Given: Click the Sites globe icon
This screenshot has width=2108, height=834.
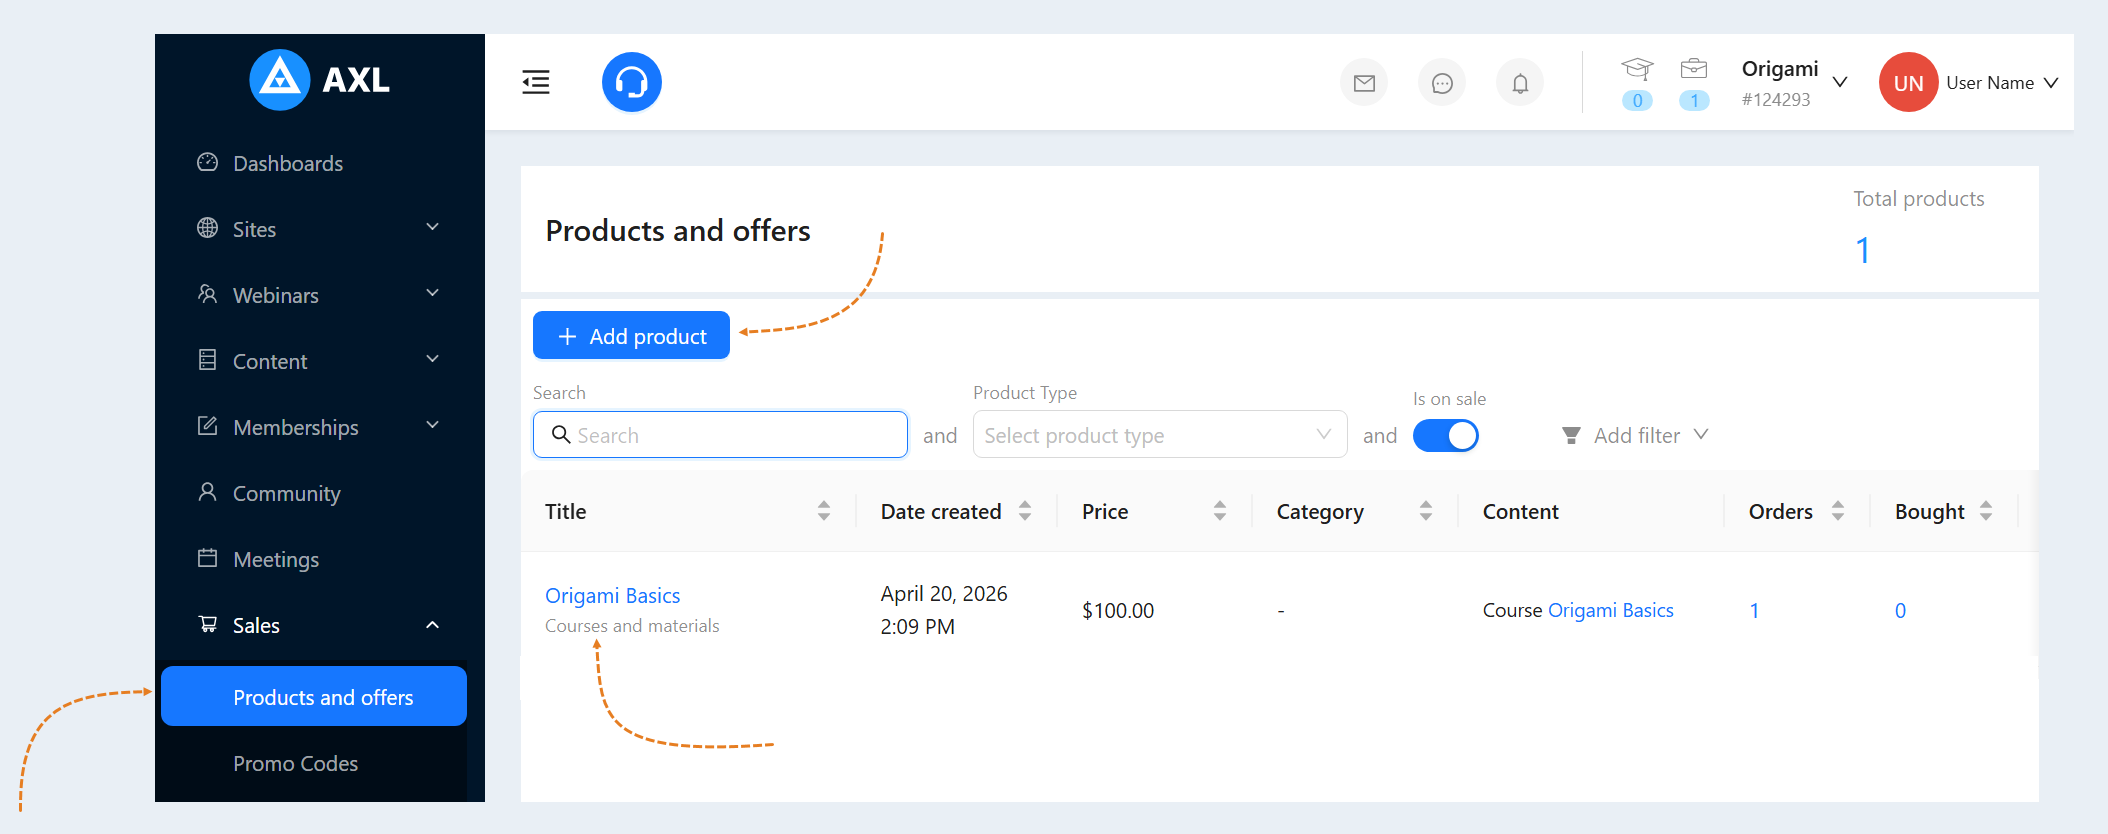Looking at the screenshot, I should 207,228.
